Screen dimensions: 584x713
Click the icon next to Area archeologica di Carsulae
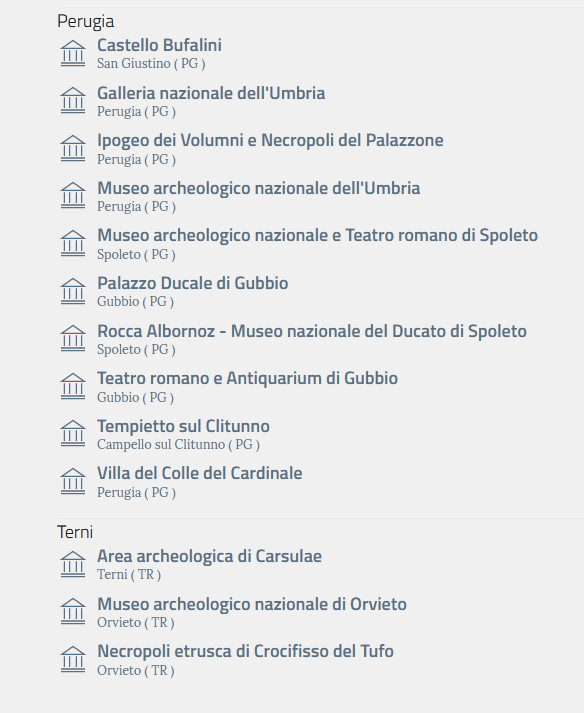pyautogui.click(x=73, y=564)
